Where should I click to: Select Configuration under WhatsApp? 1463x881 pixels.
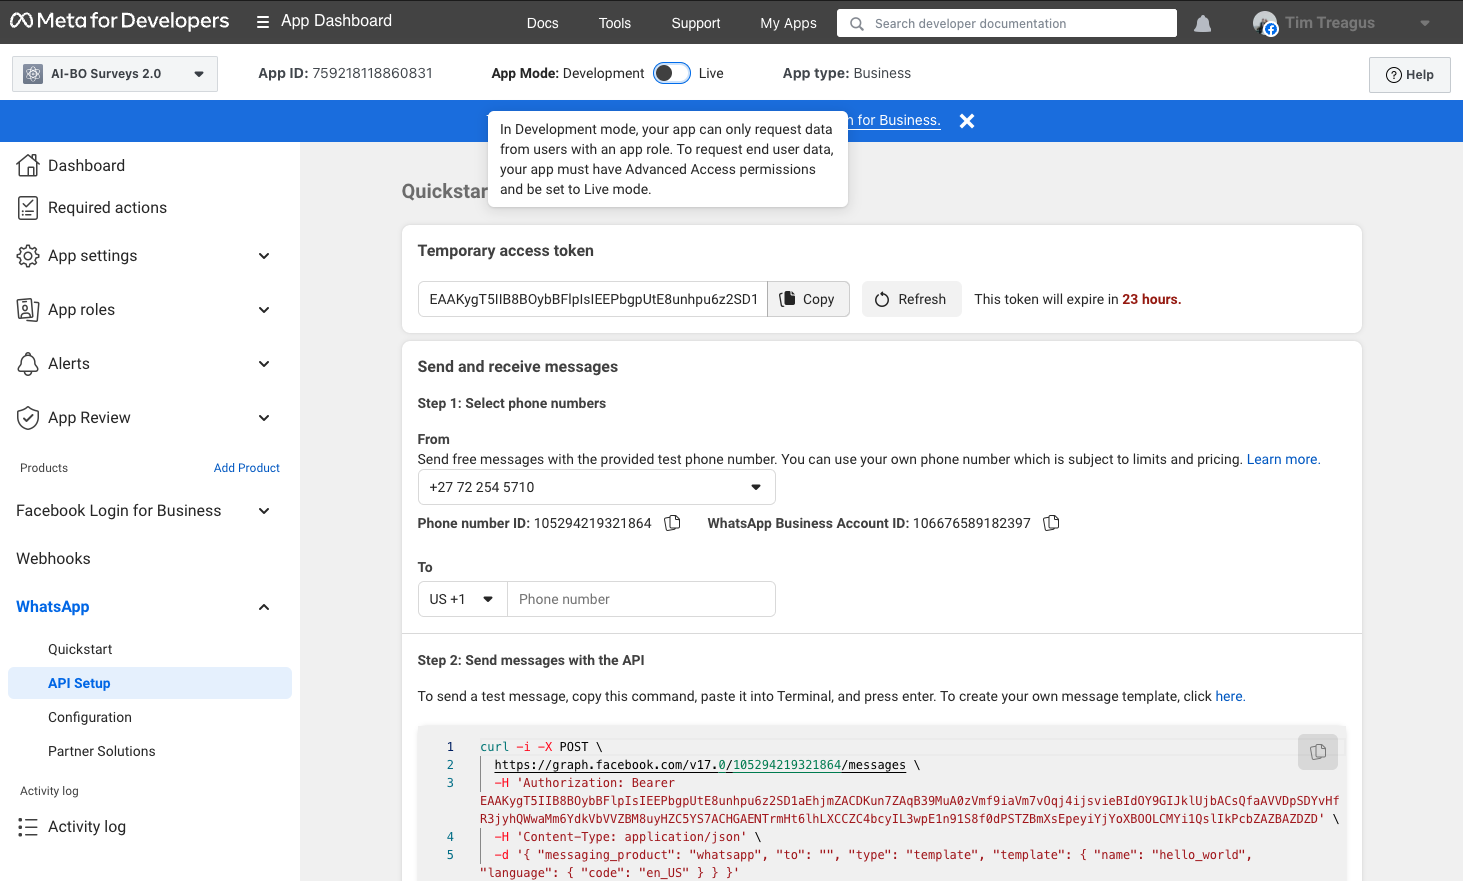[x=90, y=717]
